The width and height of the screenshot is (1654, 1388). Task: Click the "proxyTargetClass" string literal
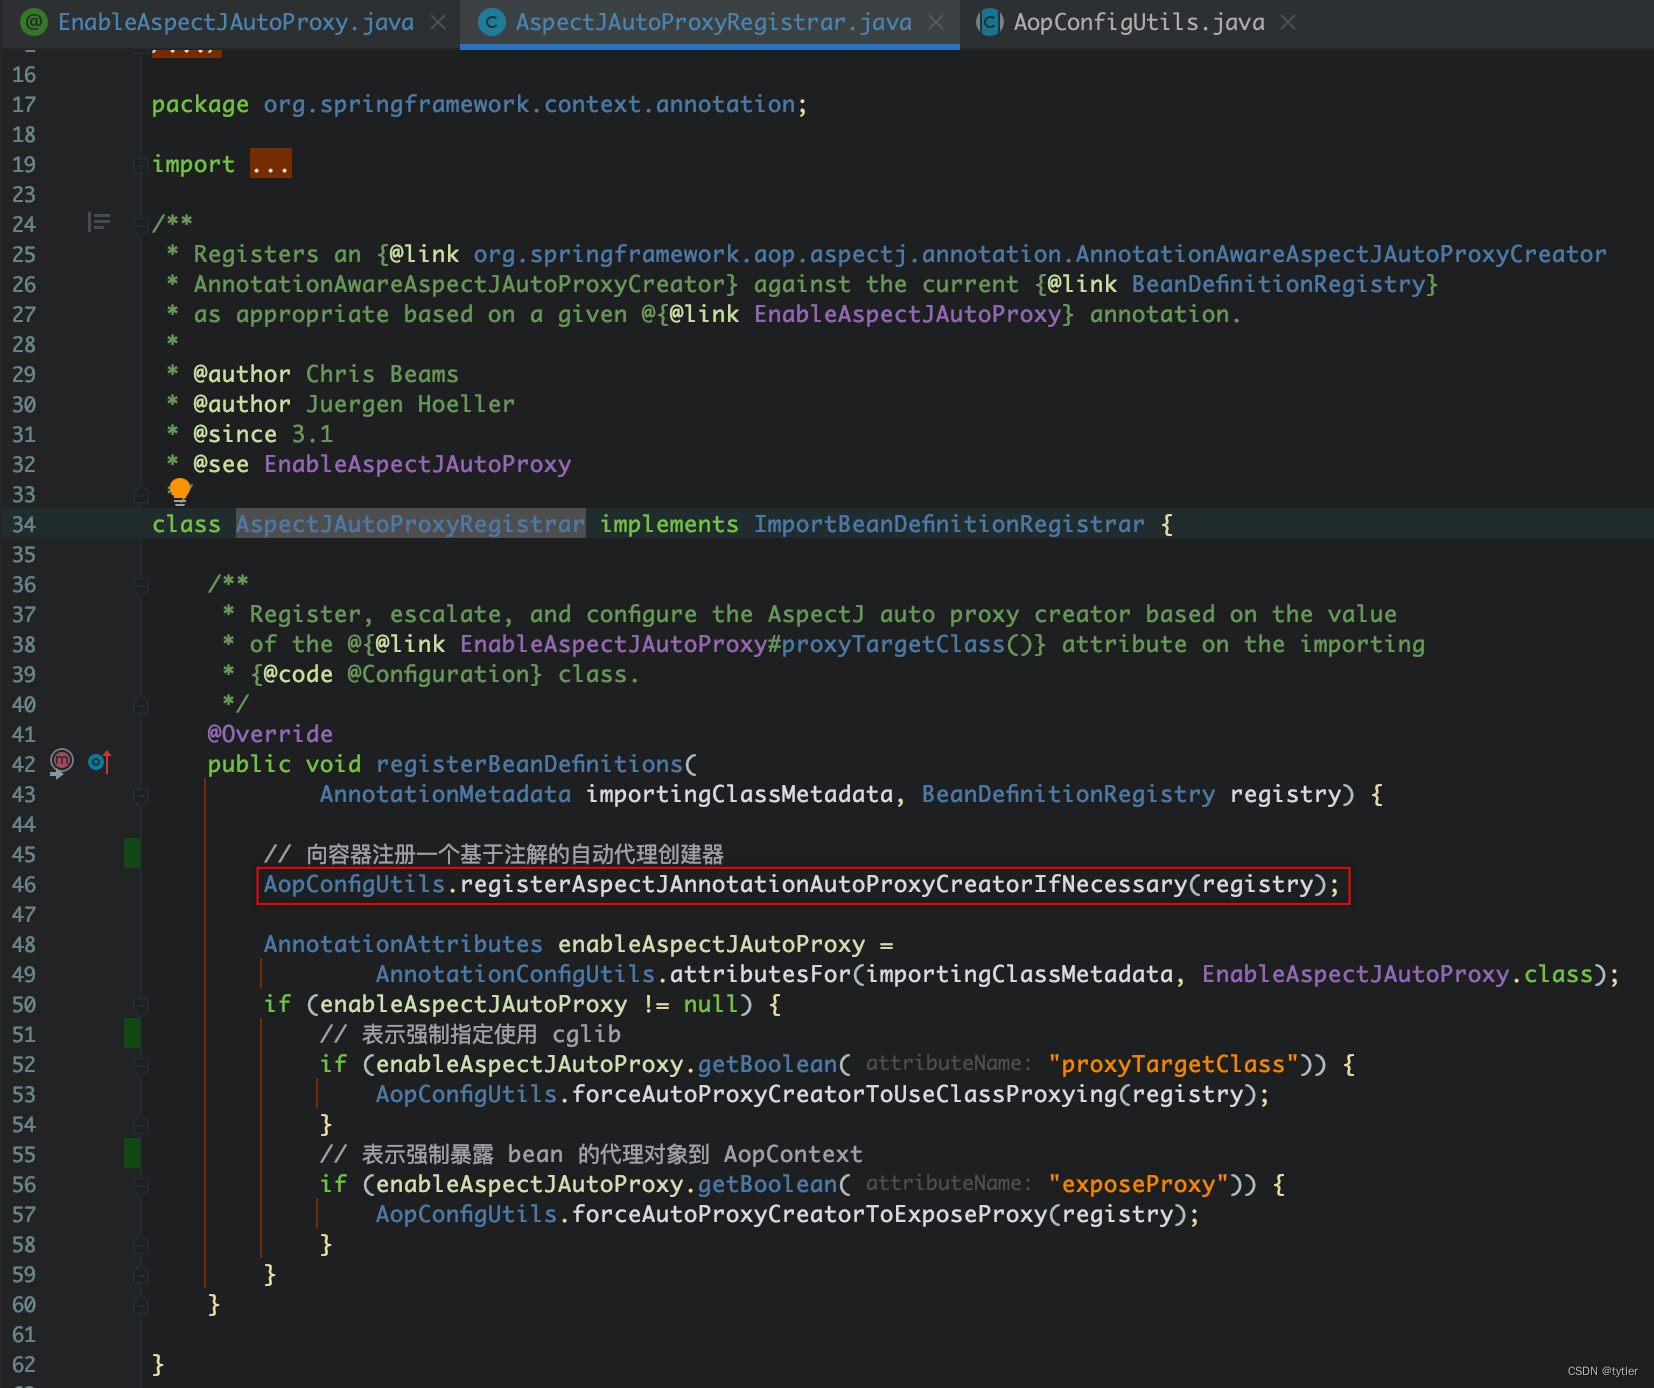(x=1173, y=1064)
